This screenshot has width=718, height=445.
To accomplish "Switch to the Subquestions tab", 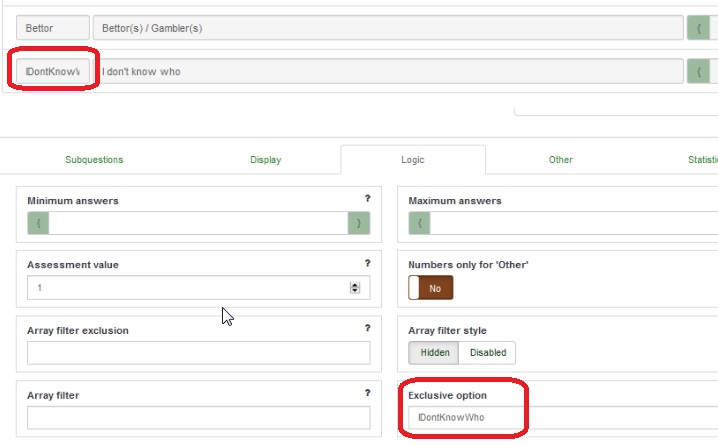I will (x=94, y=160).
